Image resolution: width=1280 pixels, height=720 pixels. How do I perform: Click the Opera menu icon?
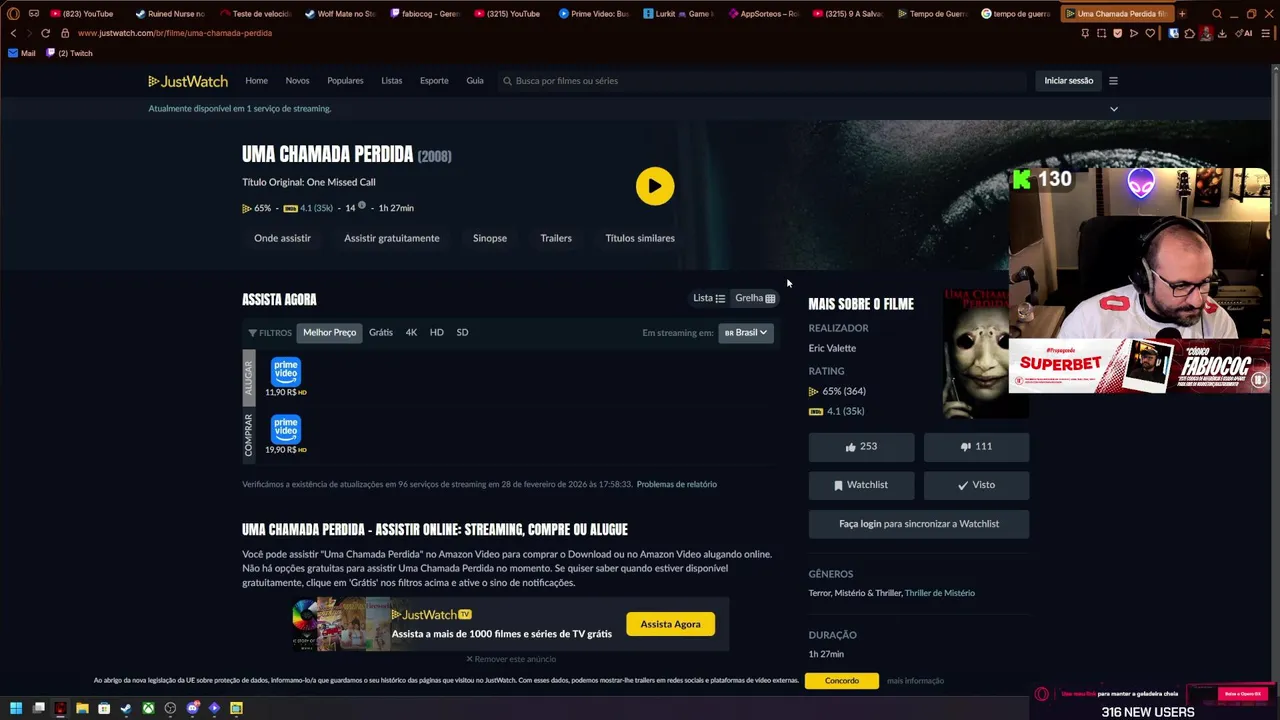pos(13,14)
